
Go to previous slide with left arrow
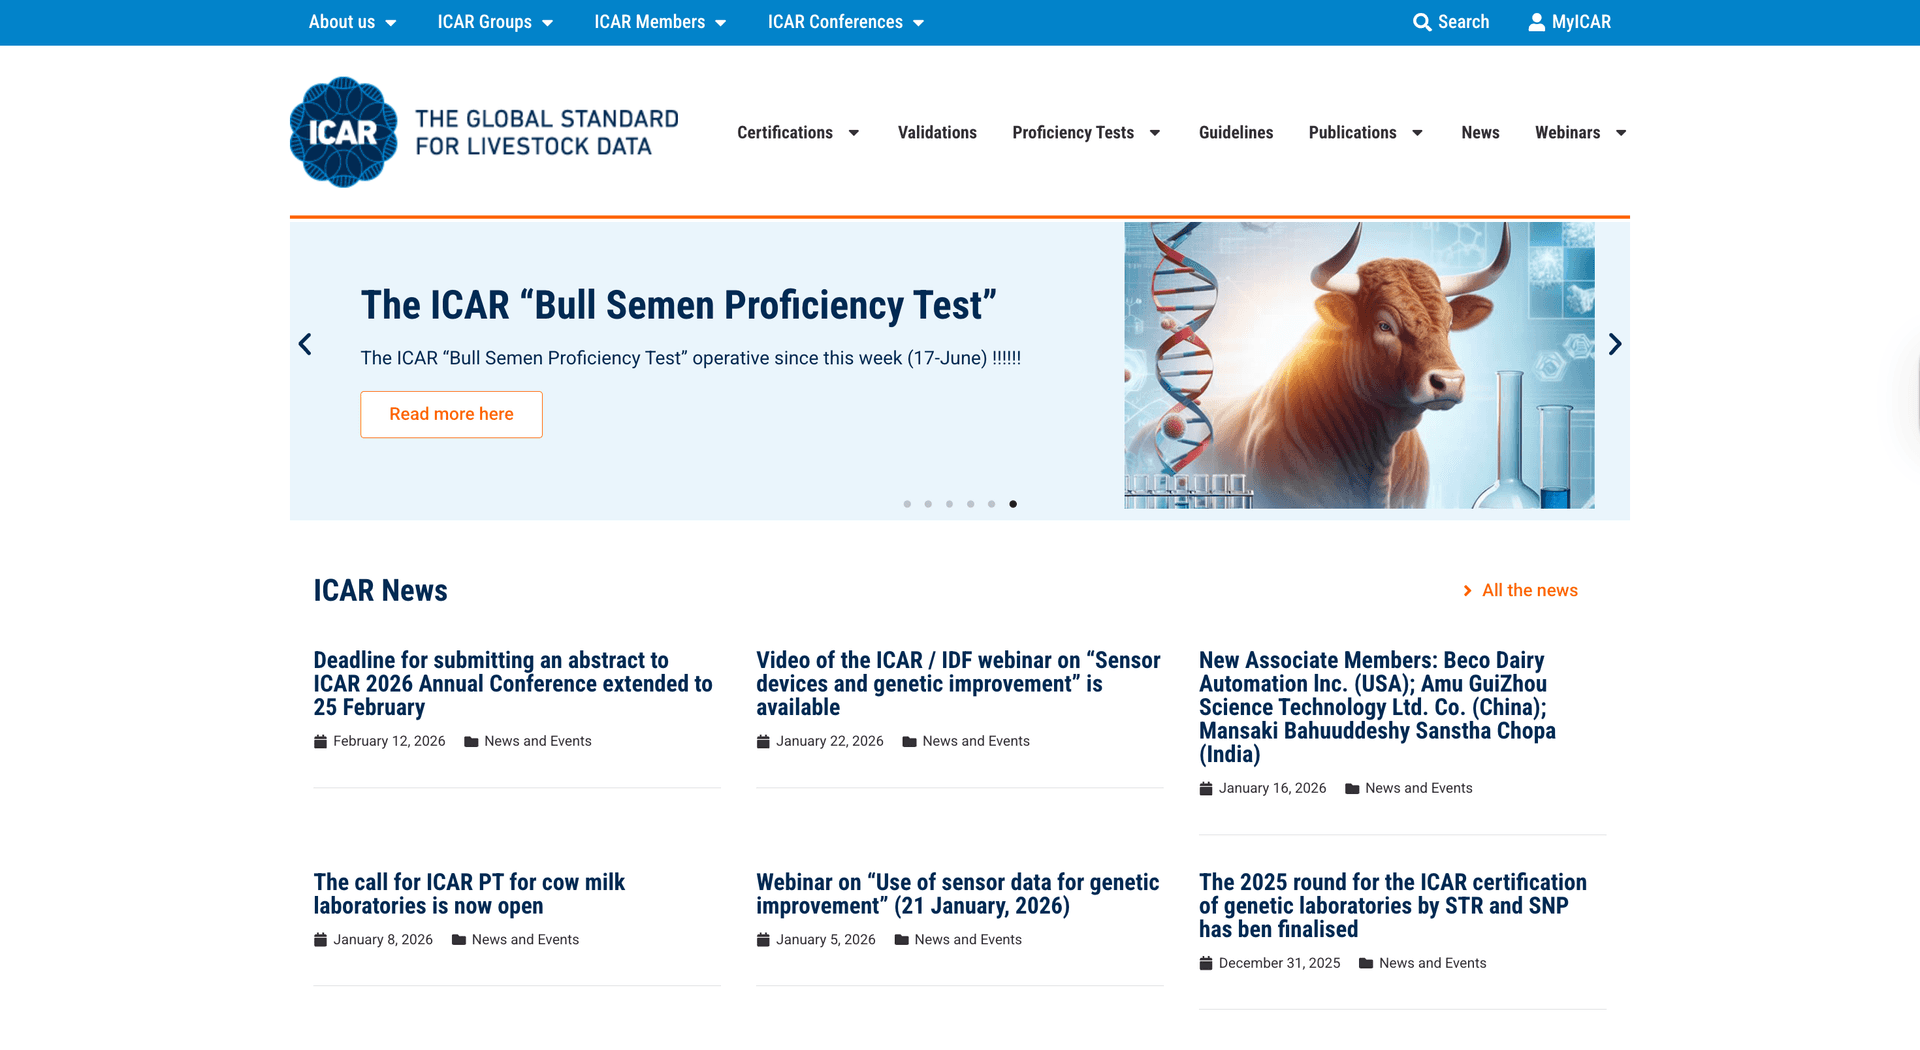pos(305,344)
